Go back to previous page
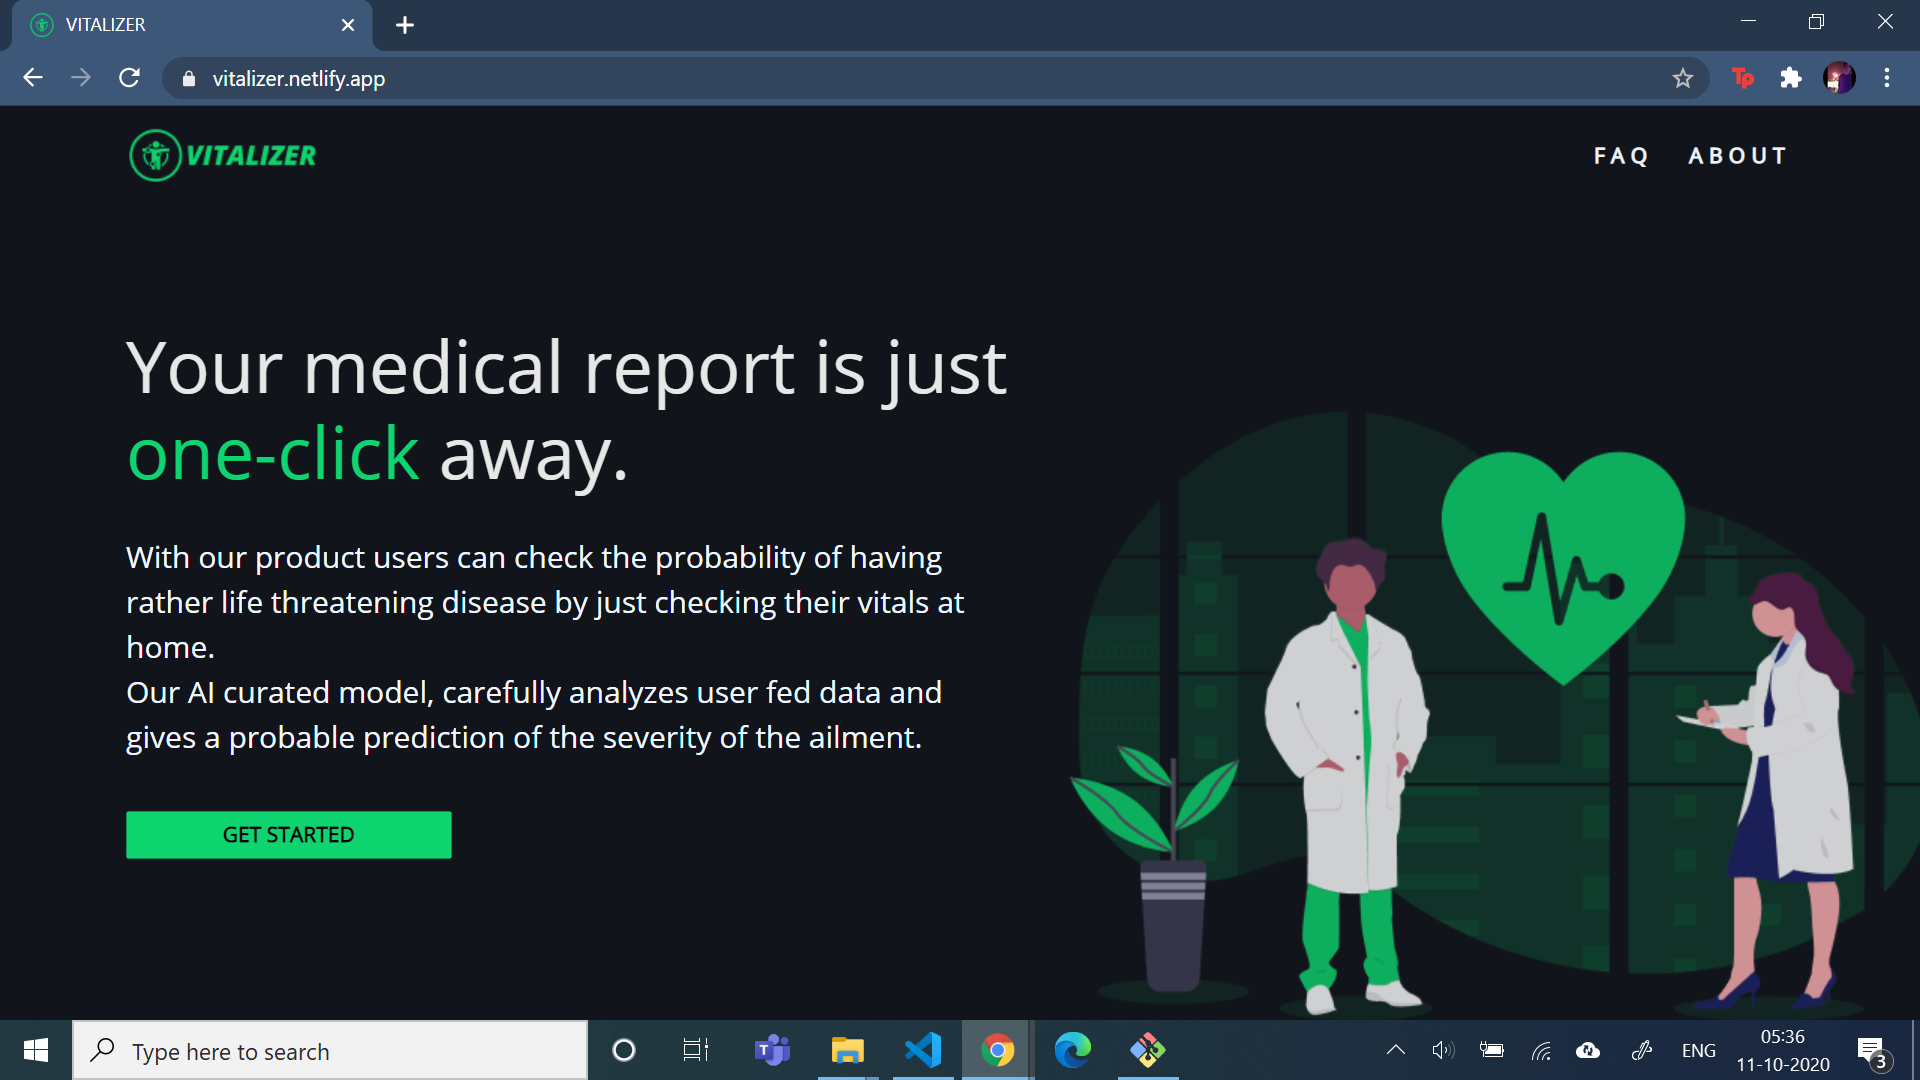 pyautogui.click(x=33, y=78)
